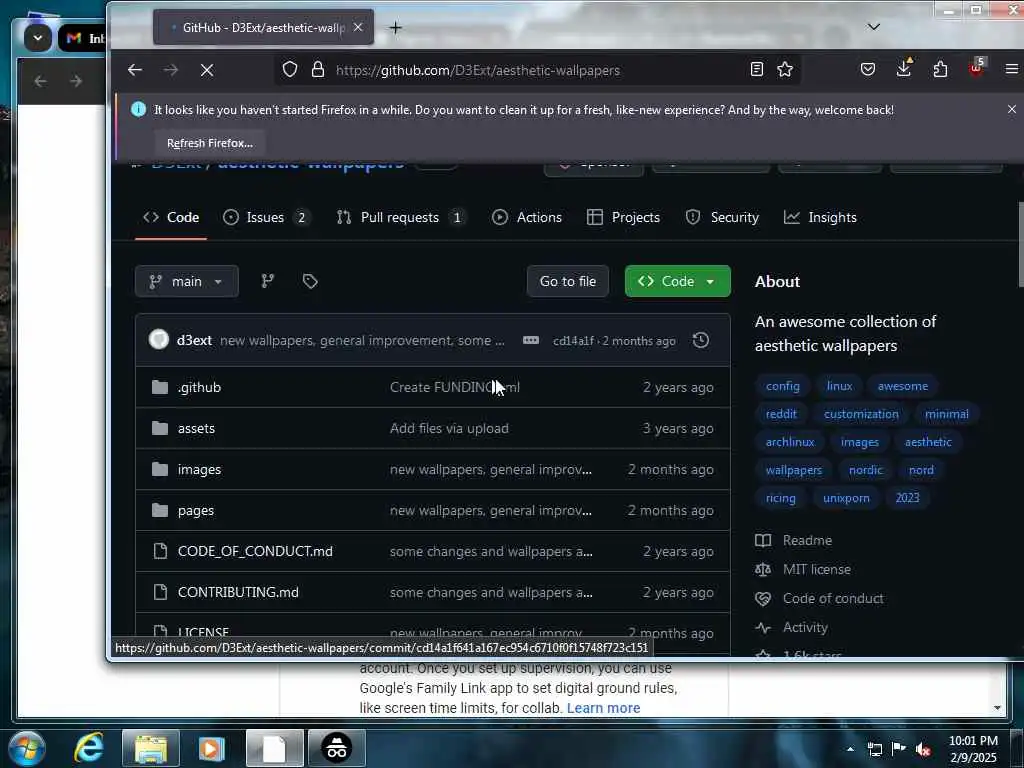The width and height of the screenshot is (1024, 768).
Task: Open the Actions tab
Action: (x=526, y=217)
